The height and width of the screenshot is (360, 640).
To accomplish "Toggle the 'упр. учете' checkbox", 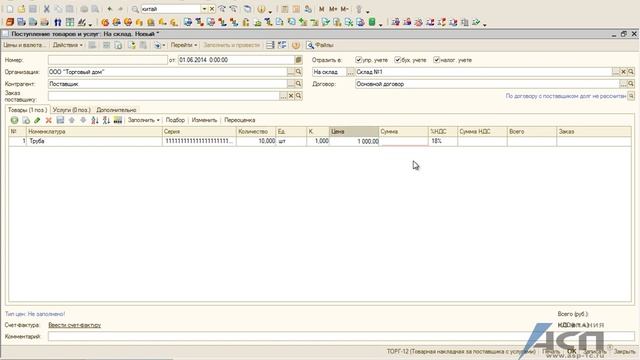I will (x=358, y=60).
